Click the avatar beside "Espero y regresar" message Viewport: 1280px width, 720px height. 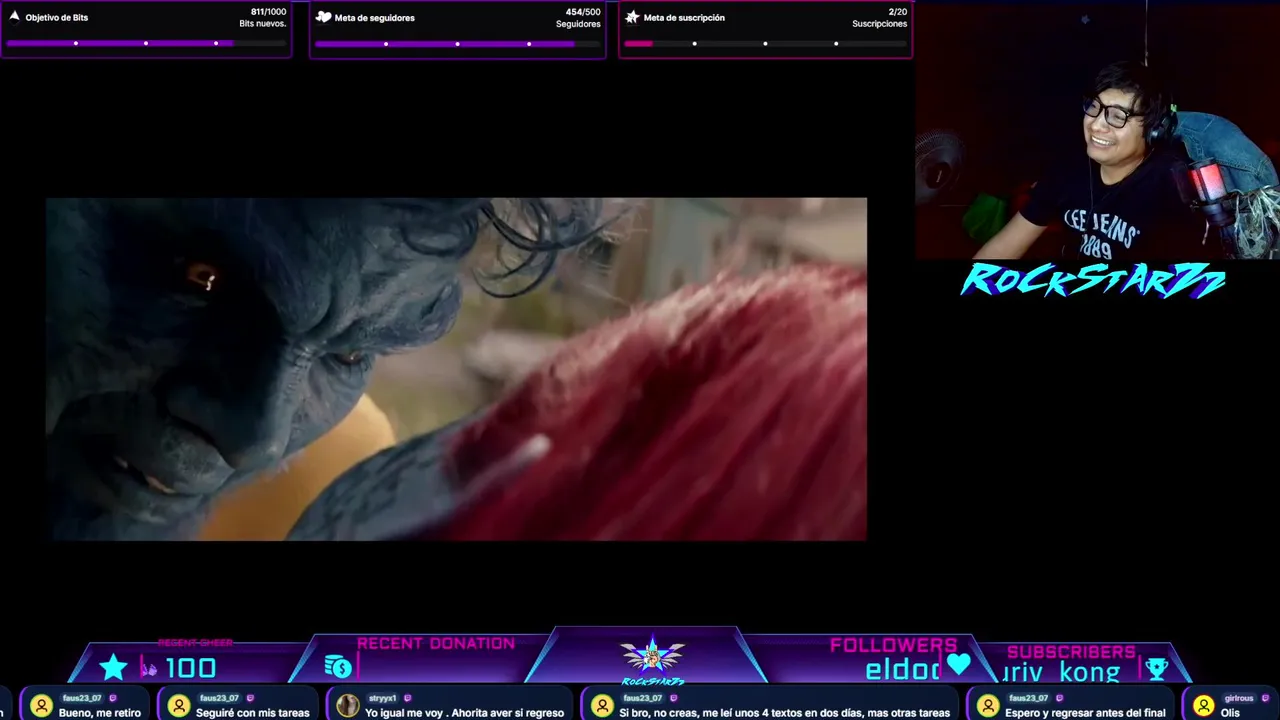pyautogui.click(x=988, y=706)
